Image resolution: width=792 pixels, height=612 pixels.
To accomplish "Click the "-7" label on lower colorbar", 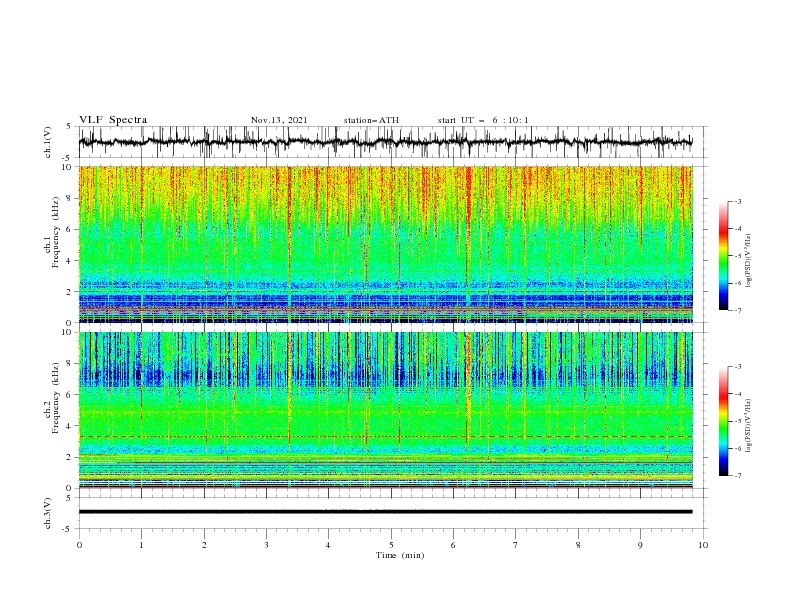I will coord(738,475).
